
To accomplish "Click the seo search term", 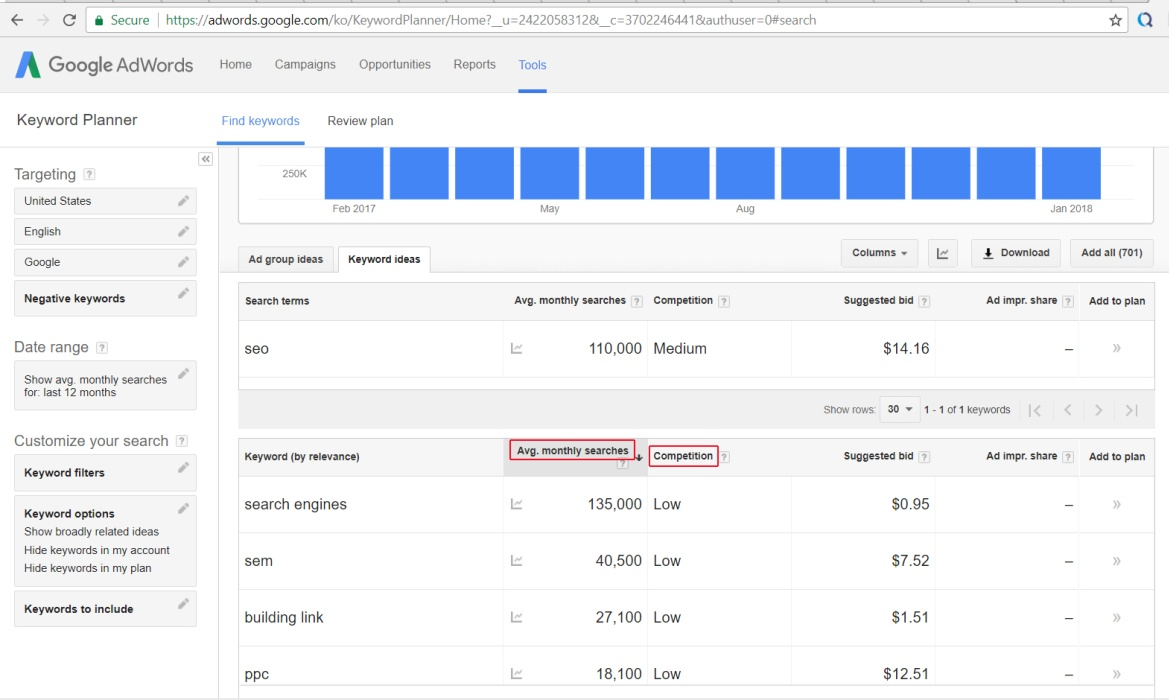I will pyautogui.click(x=256, y=349).
